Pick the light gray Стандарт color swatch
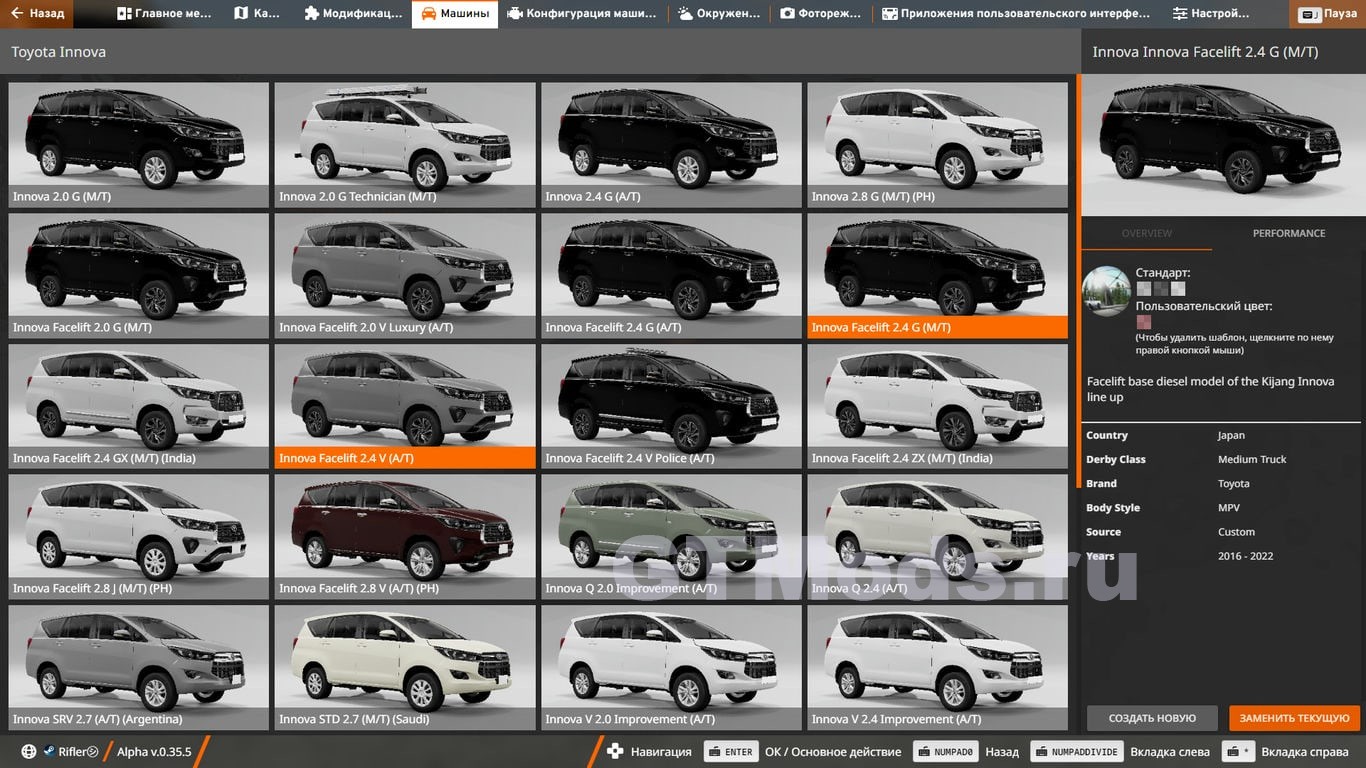 pos(1144,289)
